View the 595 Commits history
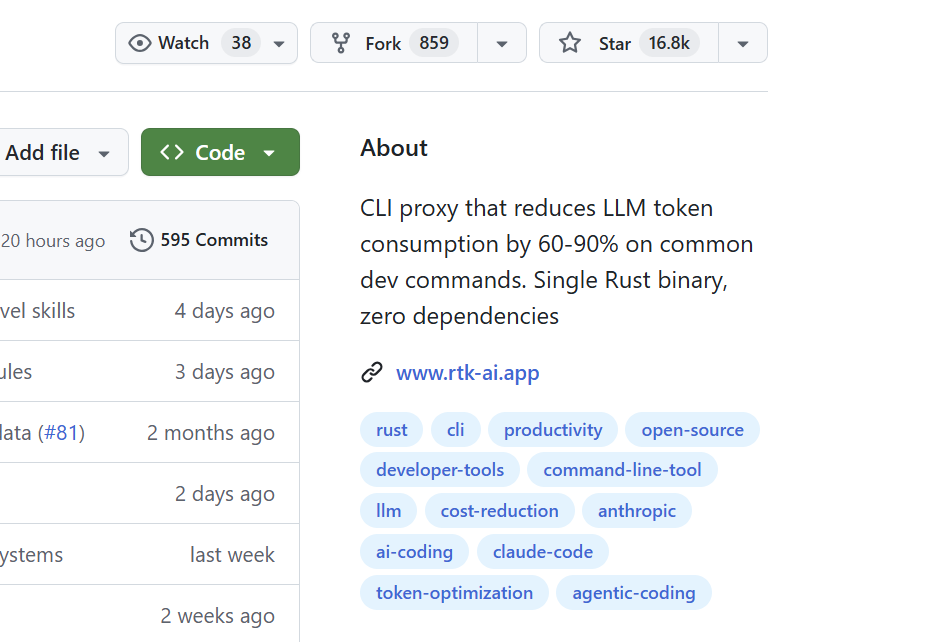Image resolution: width=941 pixels, height=642 pixels. [214, 240]
